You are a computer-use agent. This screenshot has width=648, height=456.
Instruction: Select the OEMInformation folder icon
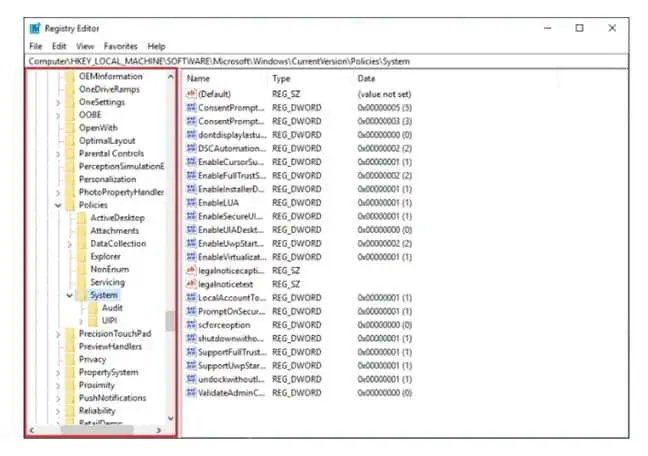coord(70,76)
